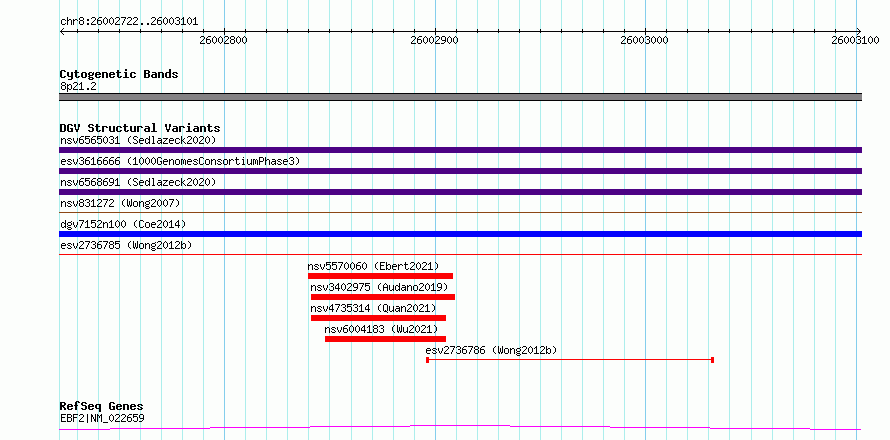Open variant label nsv6004183 (Wu2021)
Viewport: 890px width, 440px height.
point(381,329)
